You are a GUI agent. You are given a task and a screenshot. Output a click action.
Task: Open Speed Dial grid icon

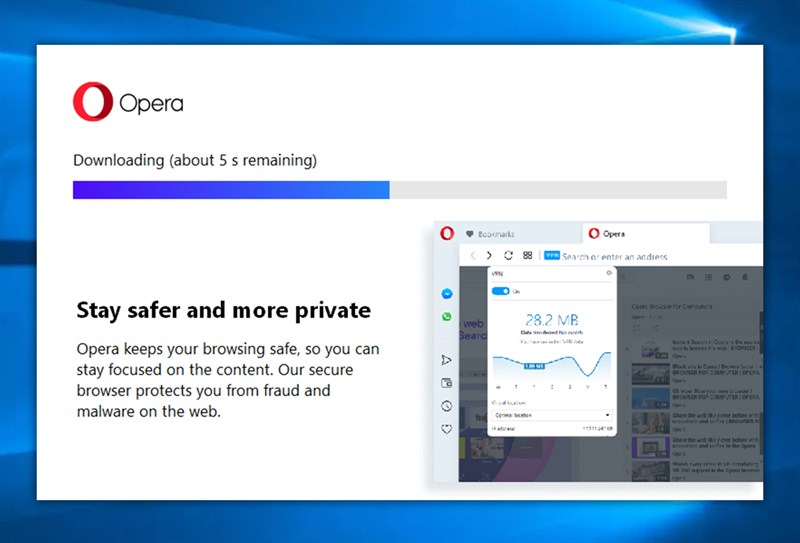(528, 255)
